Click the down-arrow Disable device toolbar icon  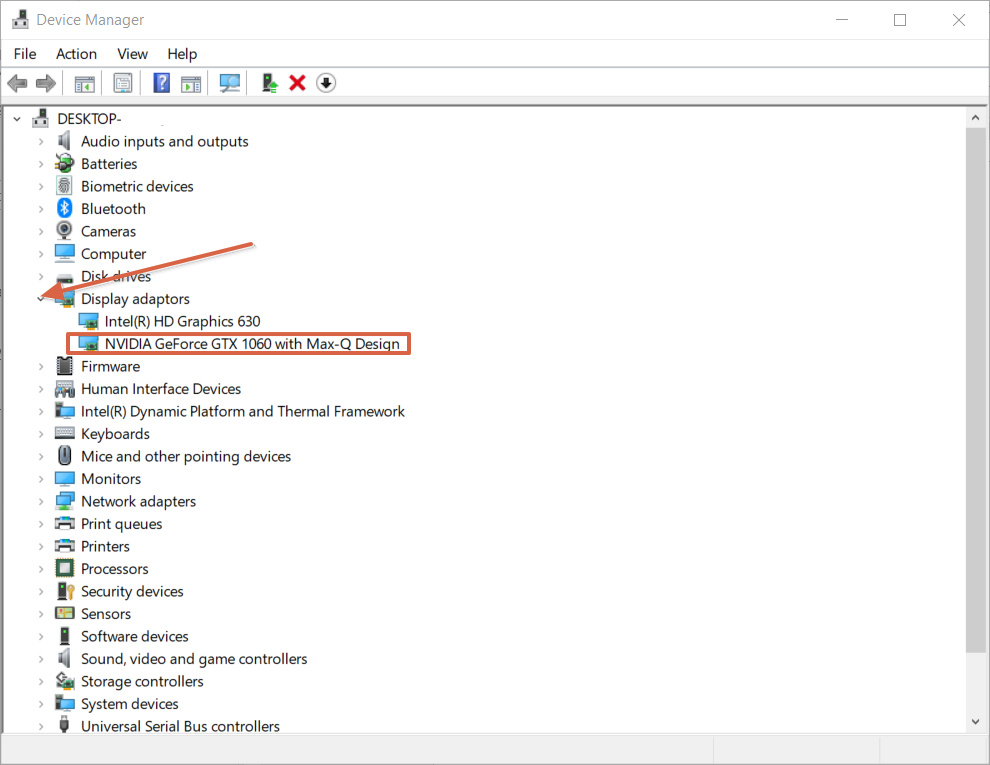pyautogui.click(x=326, y=83)
